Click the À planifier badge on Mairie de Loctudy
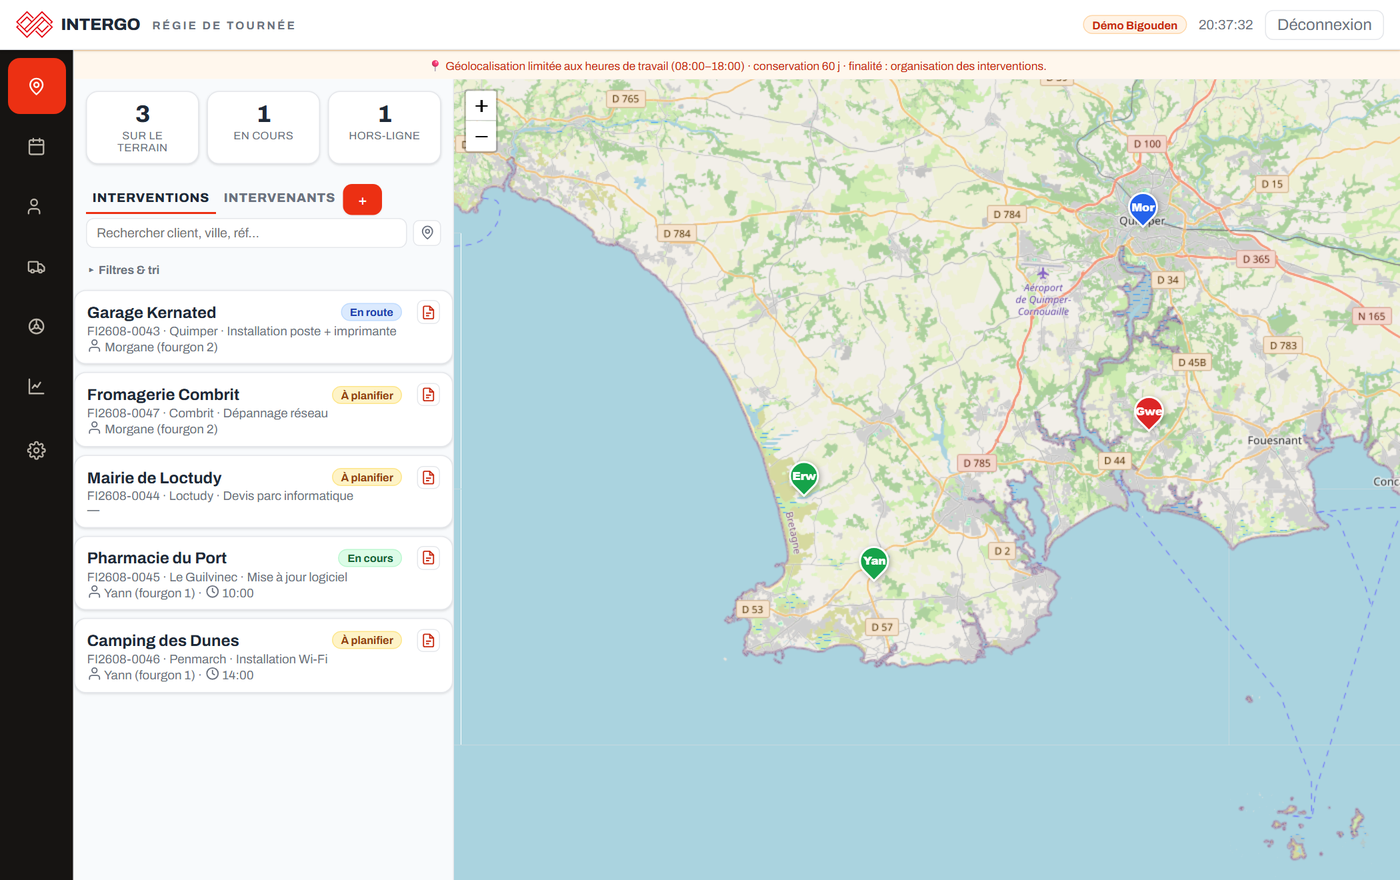Image resolution: width=1400 pixels, height=880 pixels. tap(367, 478)
